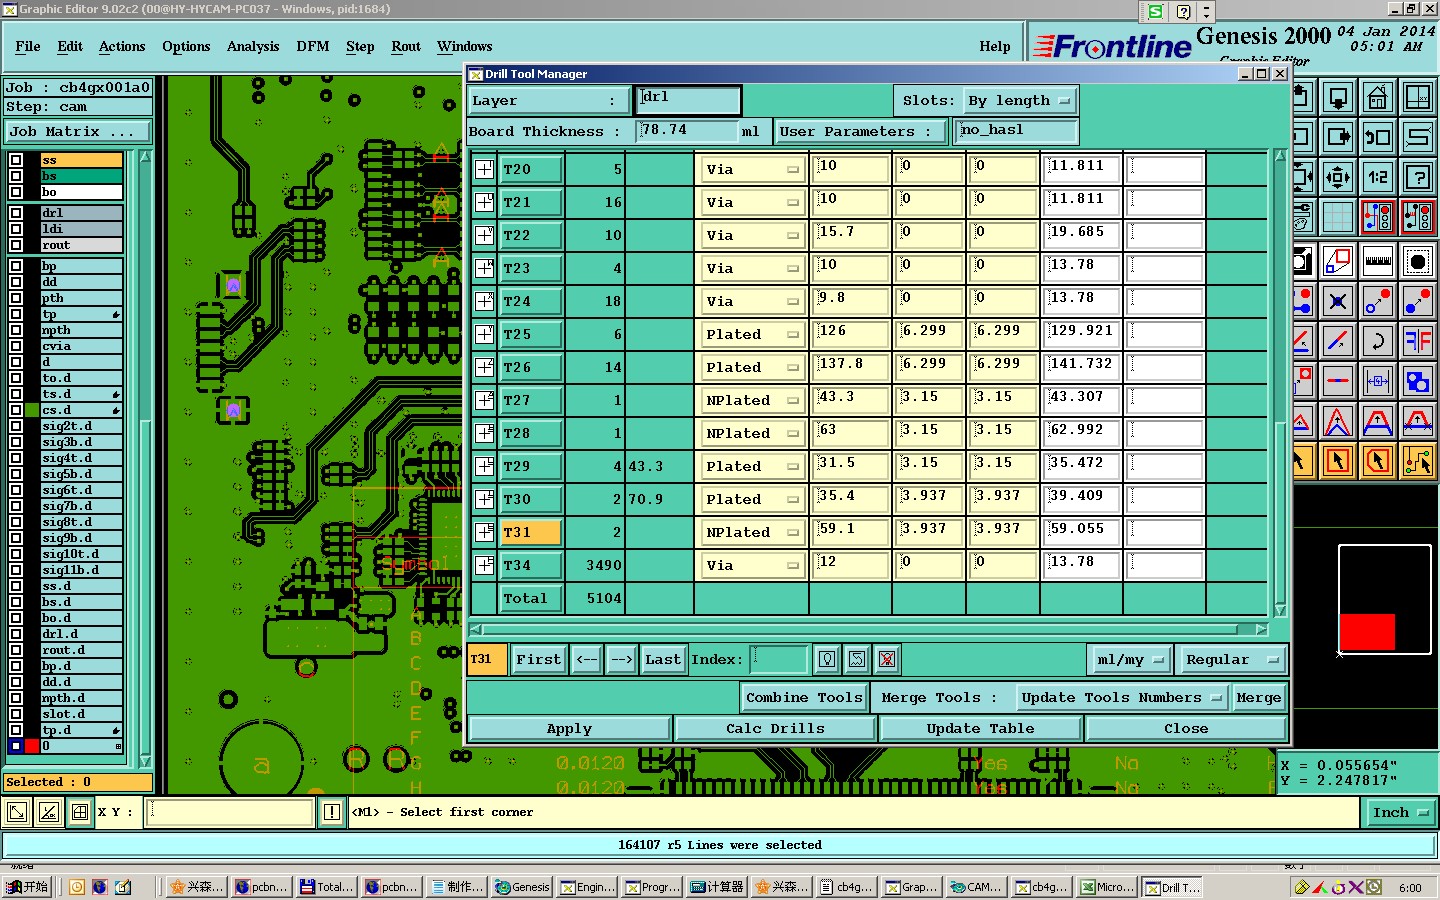Open the T27 type dropdown showing NPlated
Screen dimensions: 1440x900
click(x=753, y=400)
